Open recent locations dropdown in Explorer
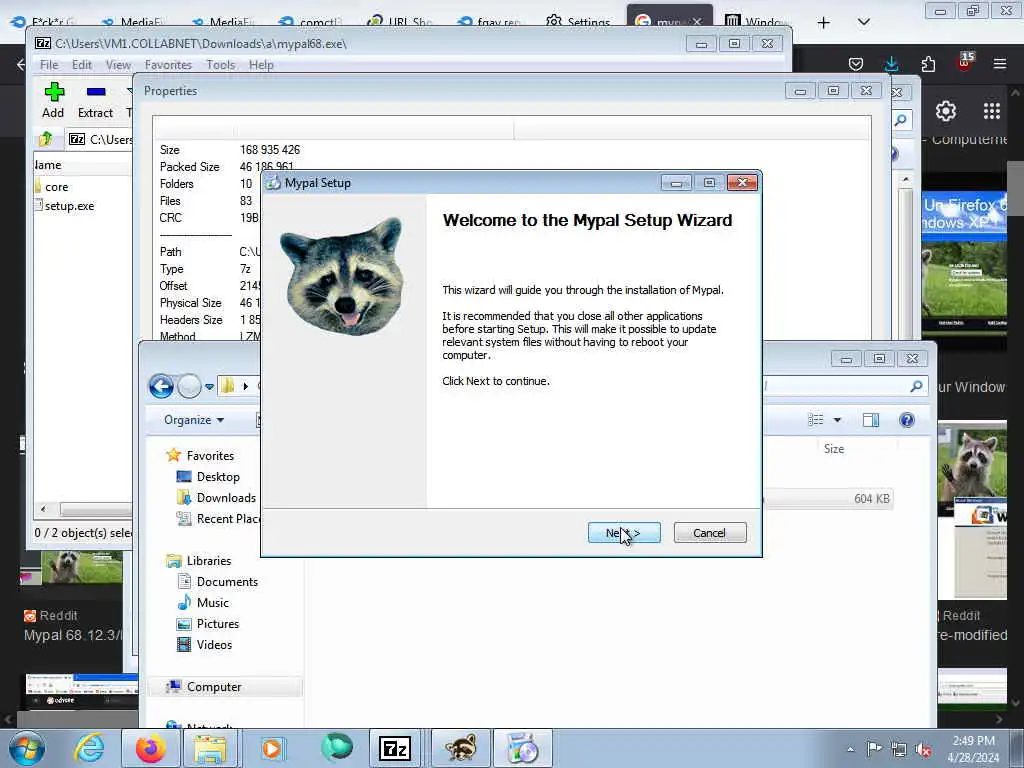1024x768 pixels. point(210,387)
